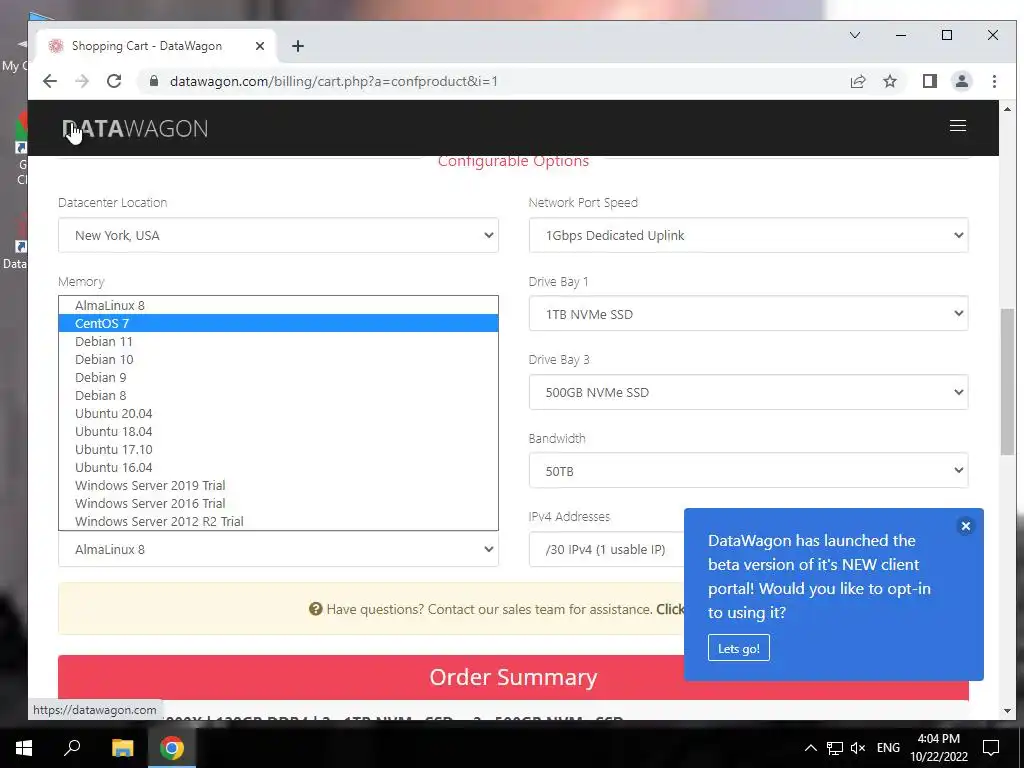This screenshot has width=1024, height=768.
Task: Open the DataWagon hamburger menu
Action: [x=958, y=126]
